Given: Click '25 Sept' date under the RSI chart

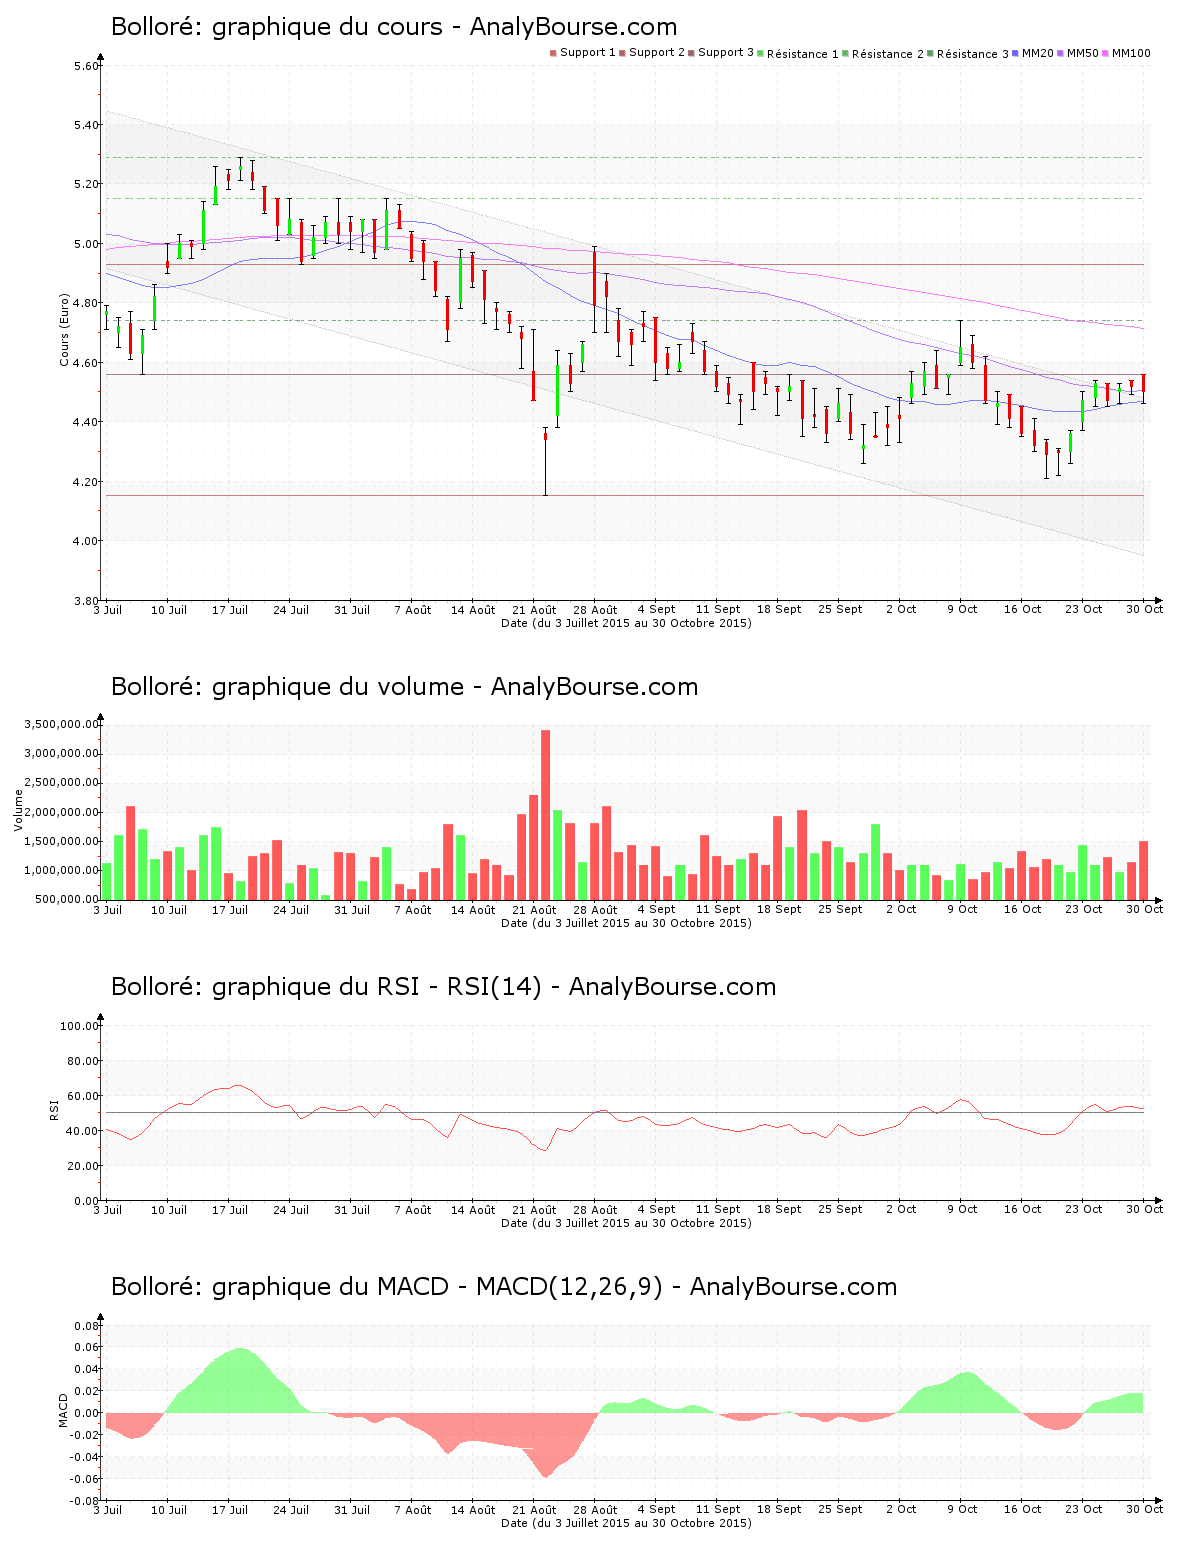Looking at the screenshot, I should 840,1210.
